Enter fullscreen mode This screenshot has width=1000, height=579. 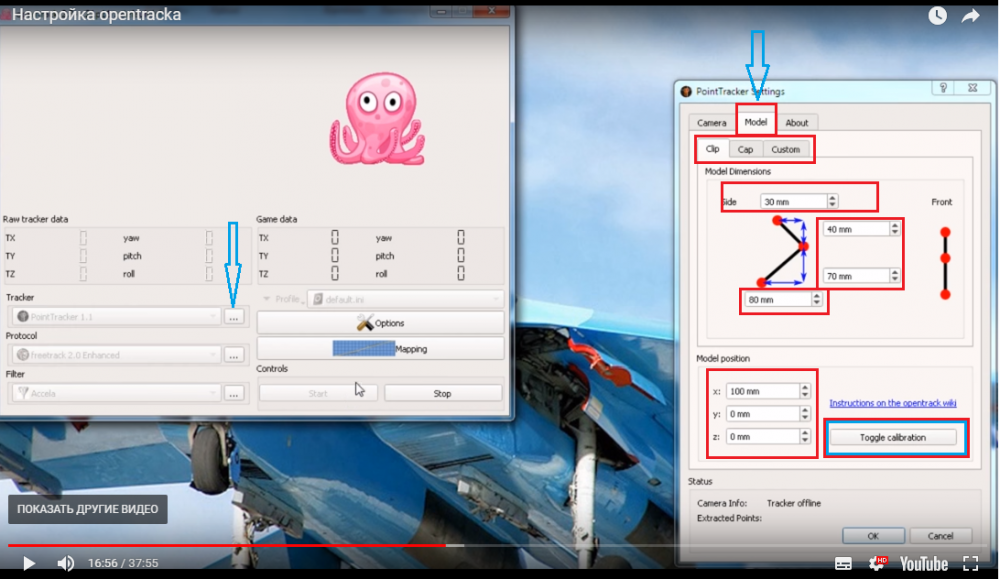pyautogui.click(x=970, y=564)
